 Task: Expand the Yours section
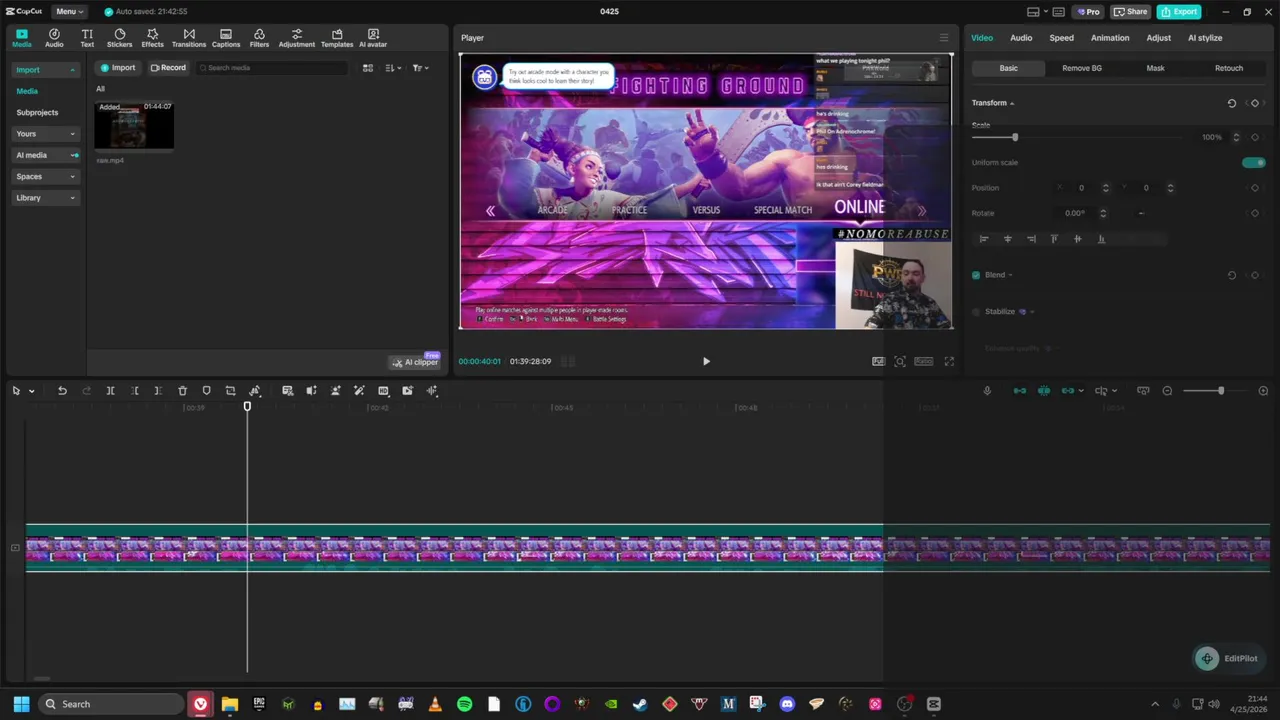(45, 134)
